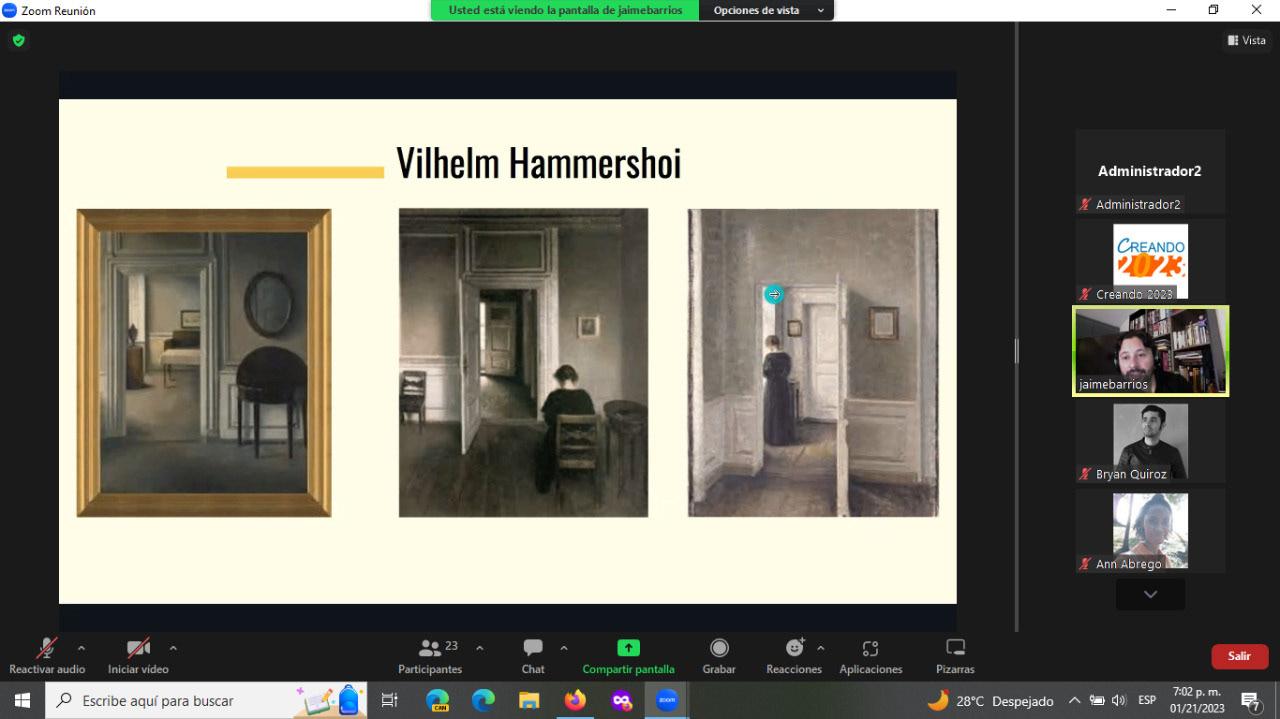1280x719 pixels.
Task: Click the green encryption shield icon
Action: point(18,41)
